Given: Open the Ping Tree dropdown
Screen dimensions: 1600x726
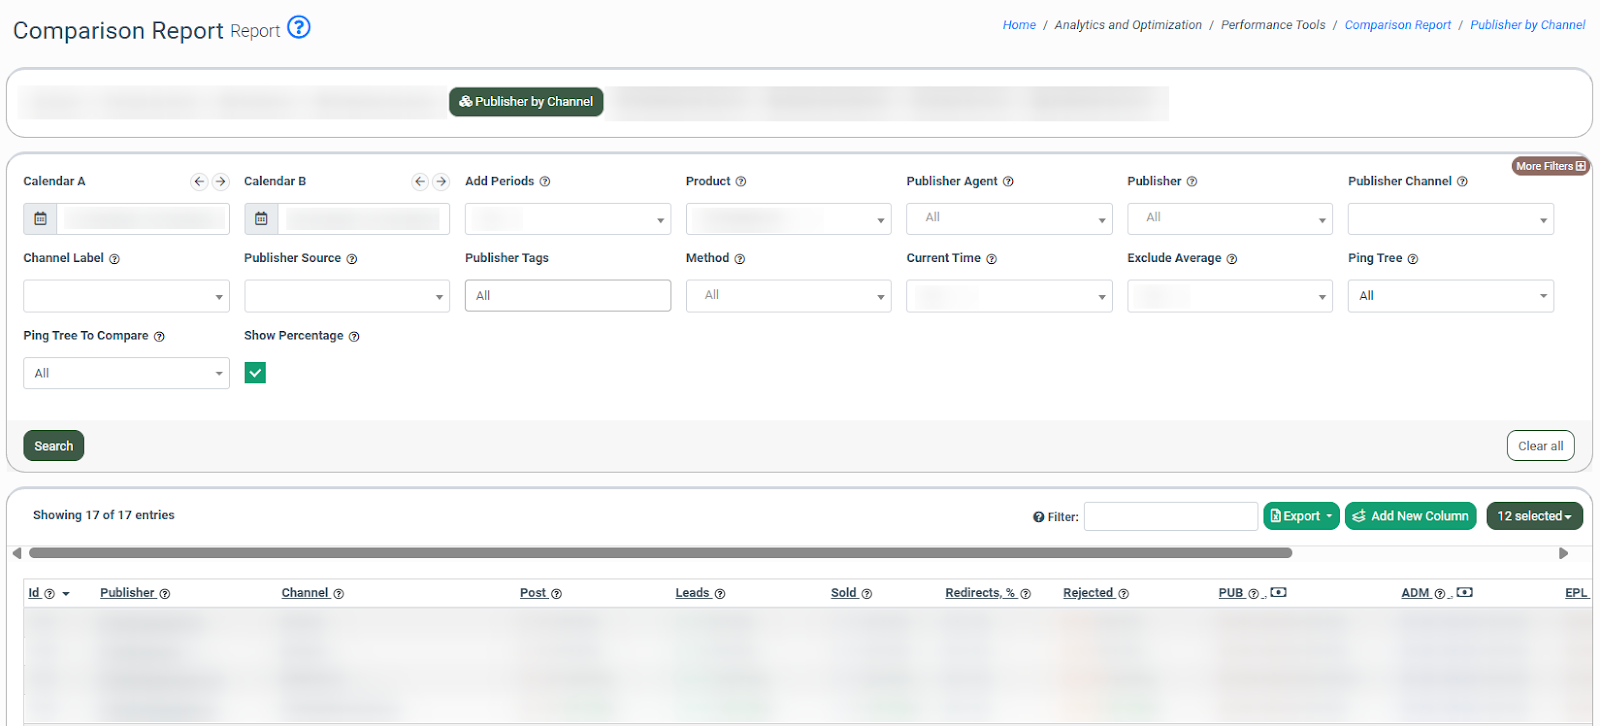Looking at the screenshot, I should click(1450, 296).
